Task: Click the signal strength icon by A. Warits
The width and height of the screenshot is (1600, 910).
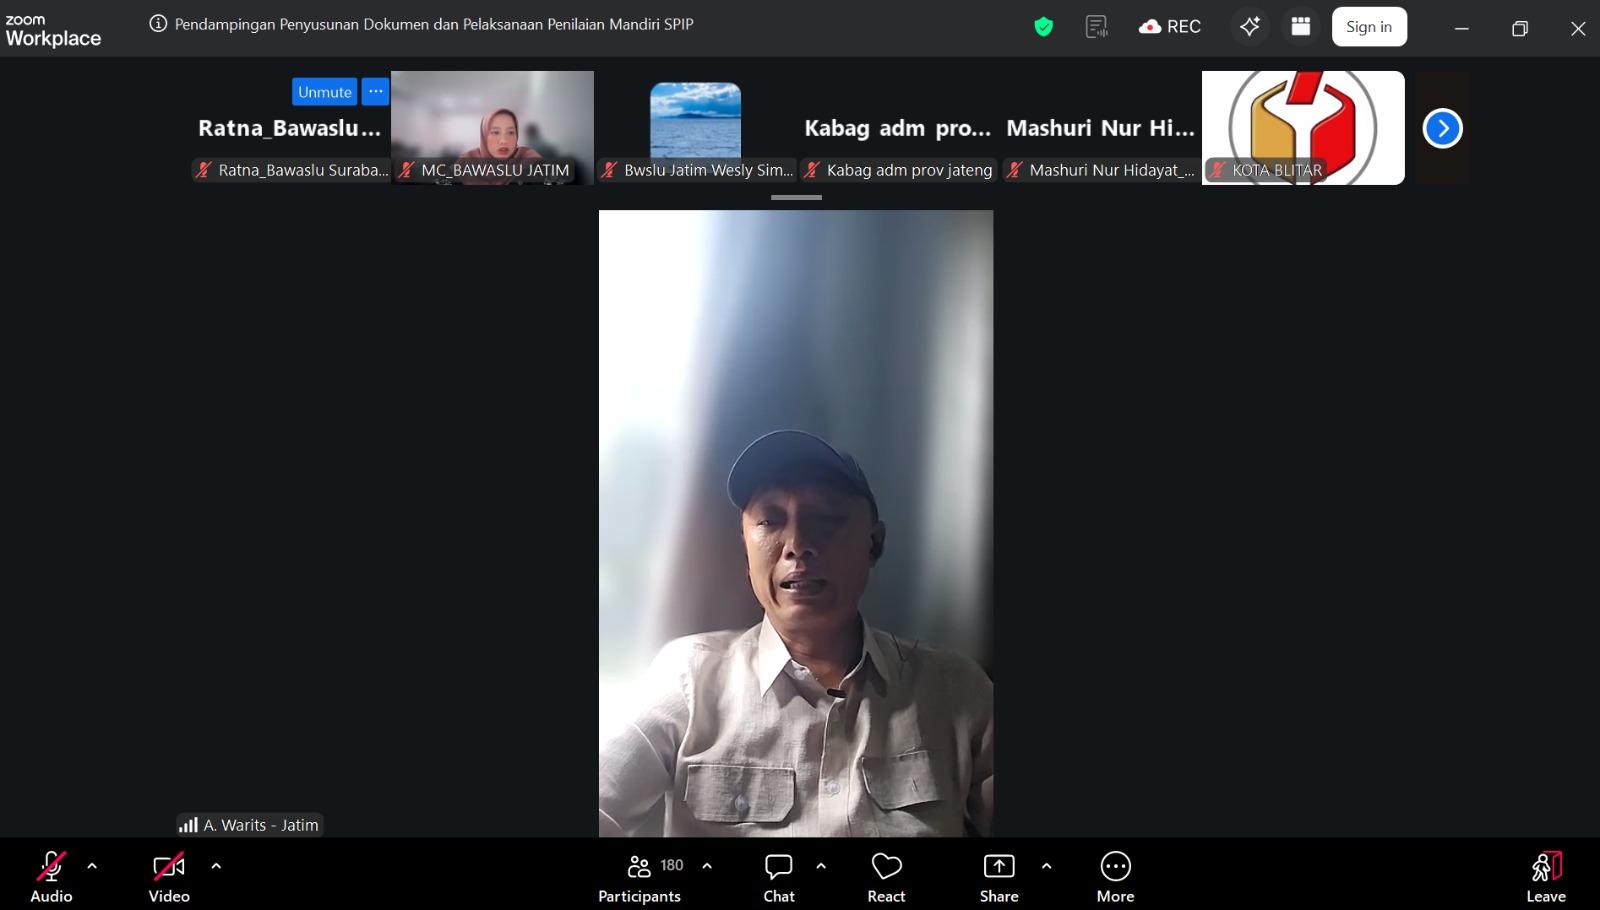Action: [x=188, y=825]
